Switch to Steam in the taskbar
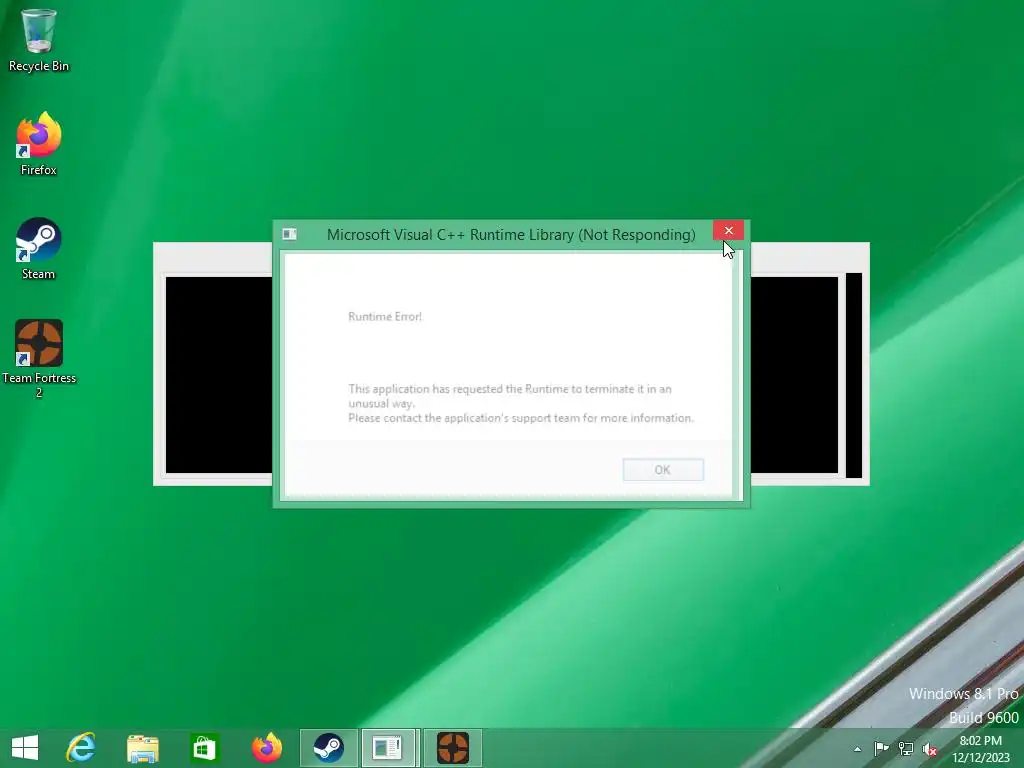Image resolution: width=1024 pixels, height=768 pixels. pyautogui.click(x=328, y=748)
